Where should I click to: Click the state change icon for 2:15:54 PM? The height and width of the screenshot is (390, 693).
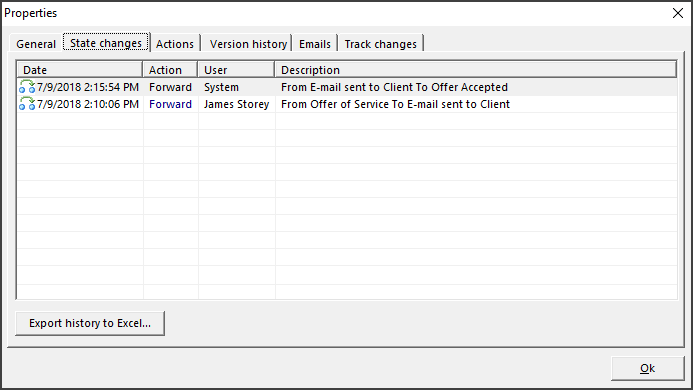pos(27,87)
